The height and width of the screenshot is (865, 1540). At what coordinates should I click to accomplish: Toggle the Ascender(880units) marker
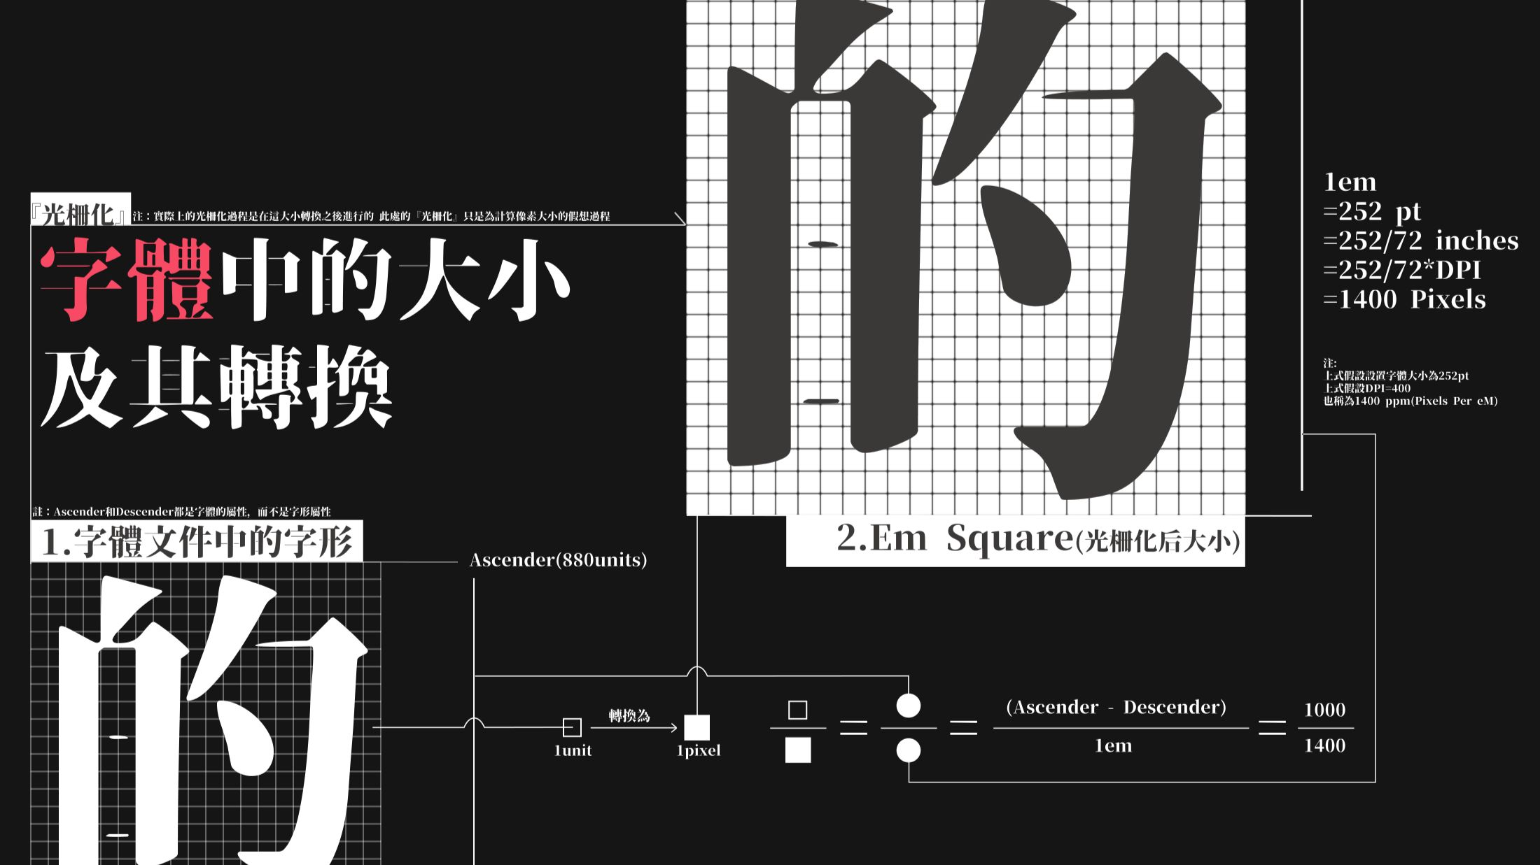[x=558, y=560]
